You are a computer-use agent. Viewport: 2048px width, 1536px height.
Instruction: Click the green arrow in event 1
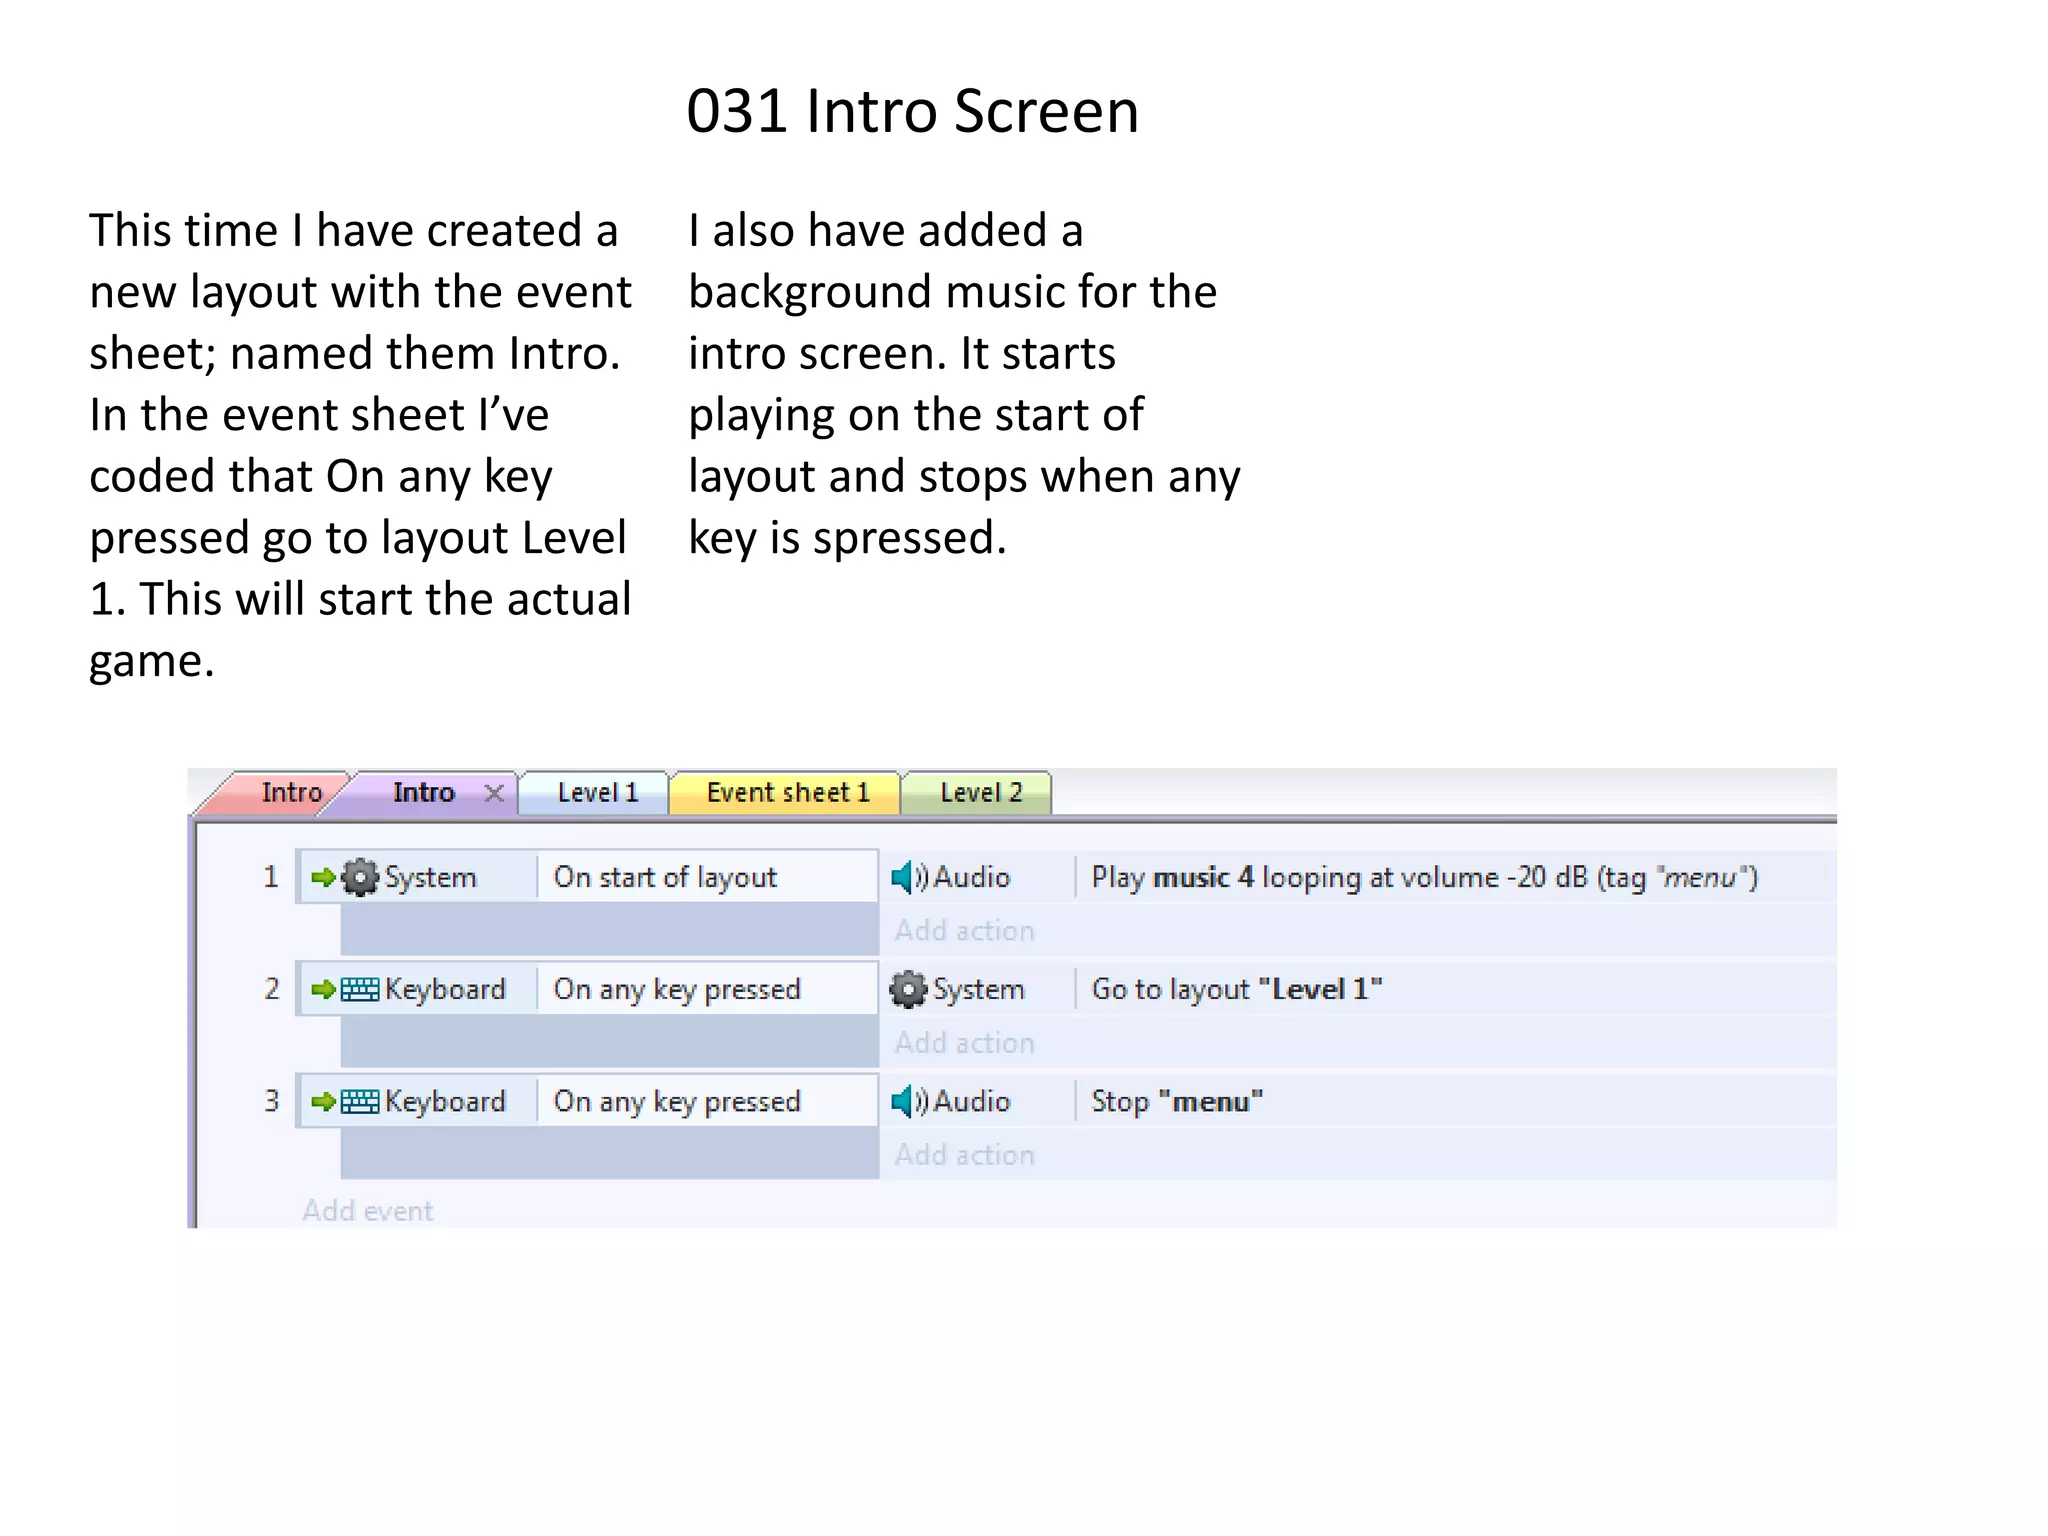(323, 878)
